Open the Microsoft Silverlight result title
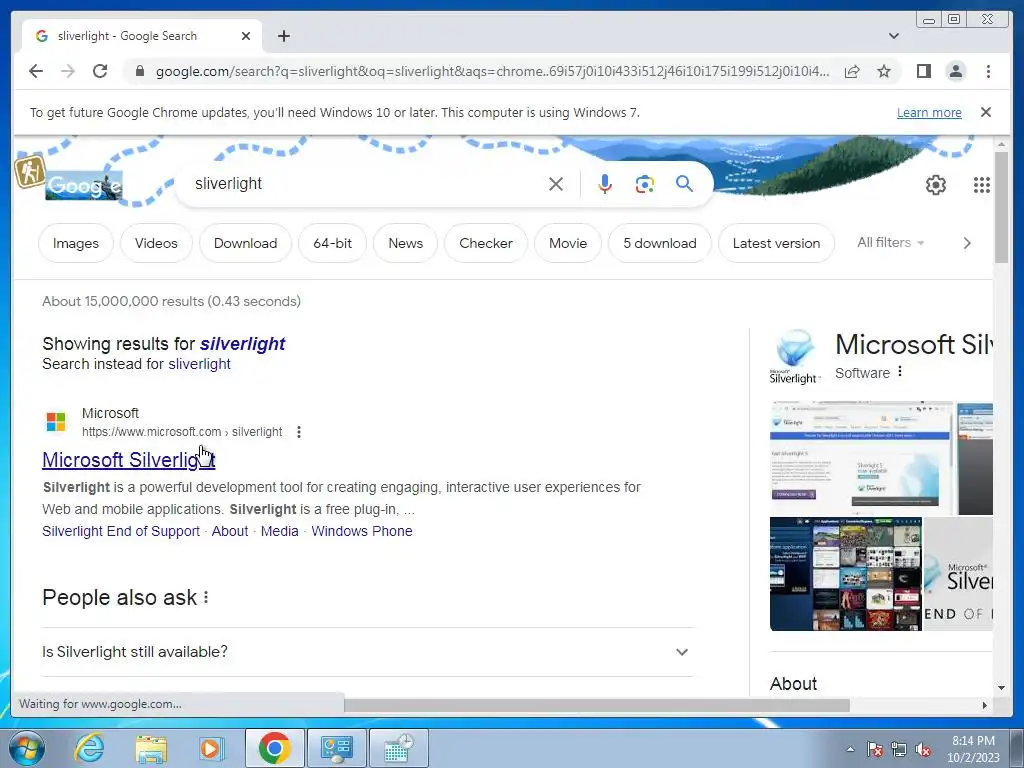The image size is (1024, 768). pyautogui.click(x=129, y=460)
